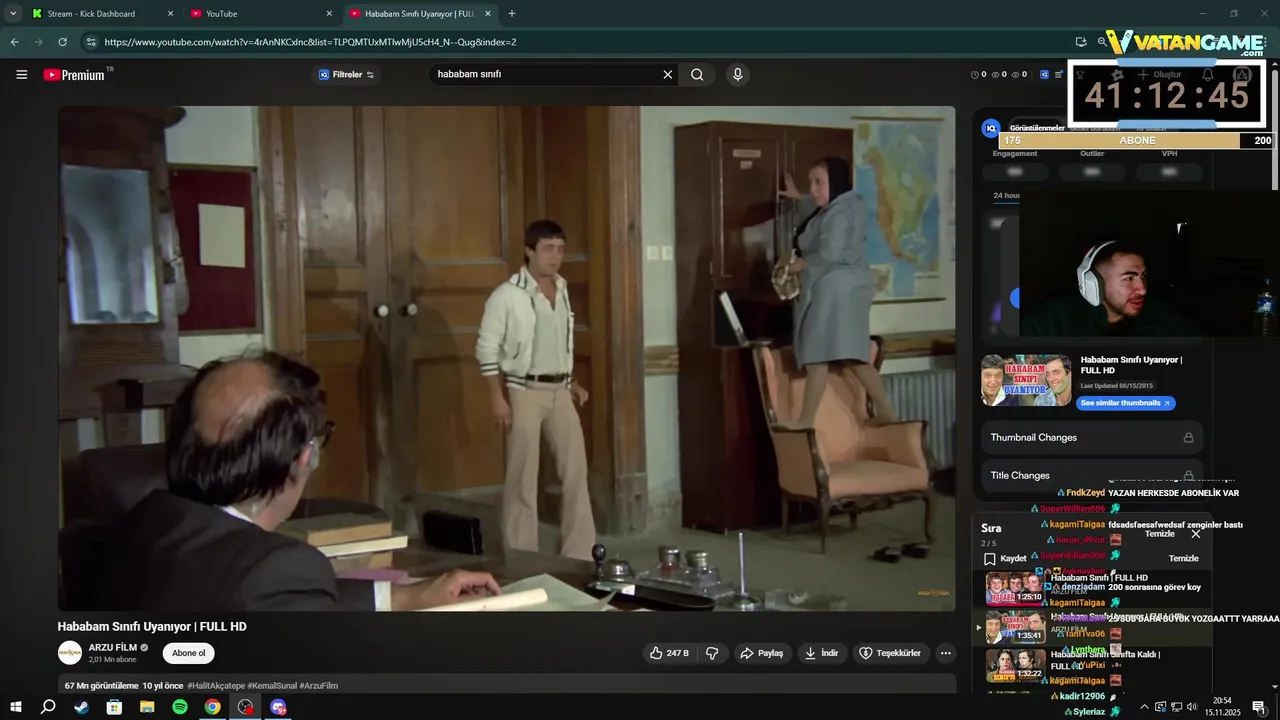Dislike the video with thumbs-down
Viewport: 1280px width, 720px height.
[712, 653]
